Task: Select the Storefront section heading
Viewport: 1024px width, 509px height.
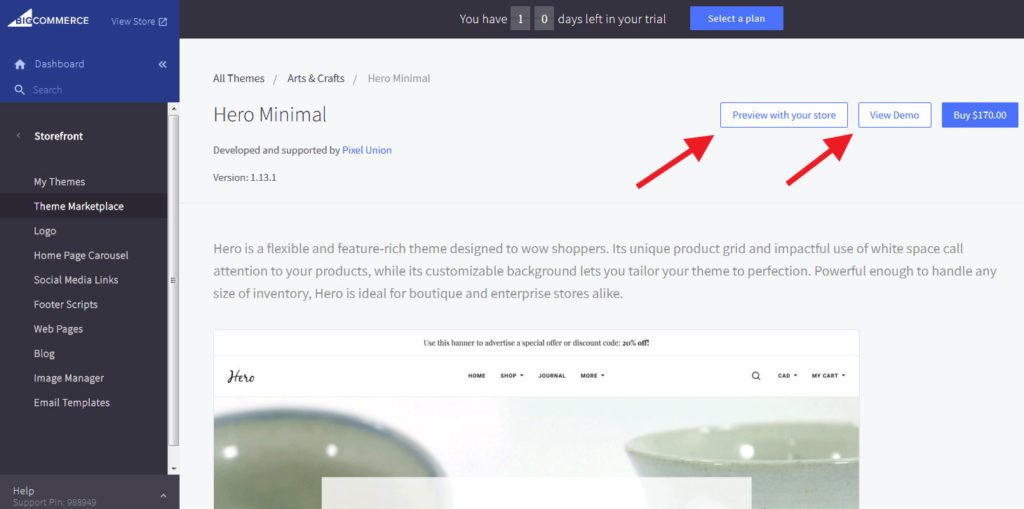Action: click(x=59, y=136)
